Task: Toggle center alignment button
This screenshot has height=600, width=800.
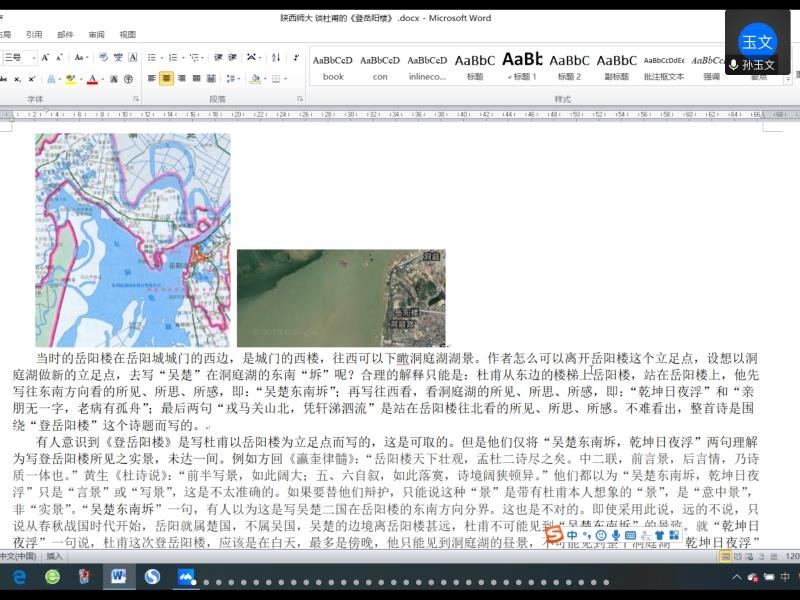Action: [167, 78]
